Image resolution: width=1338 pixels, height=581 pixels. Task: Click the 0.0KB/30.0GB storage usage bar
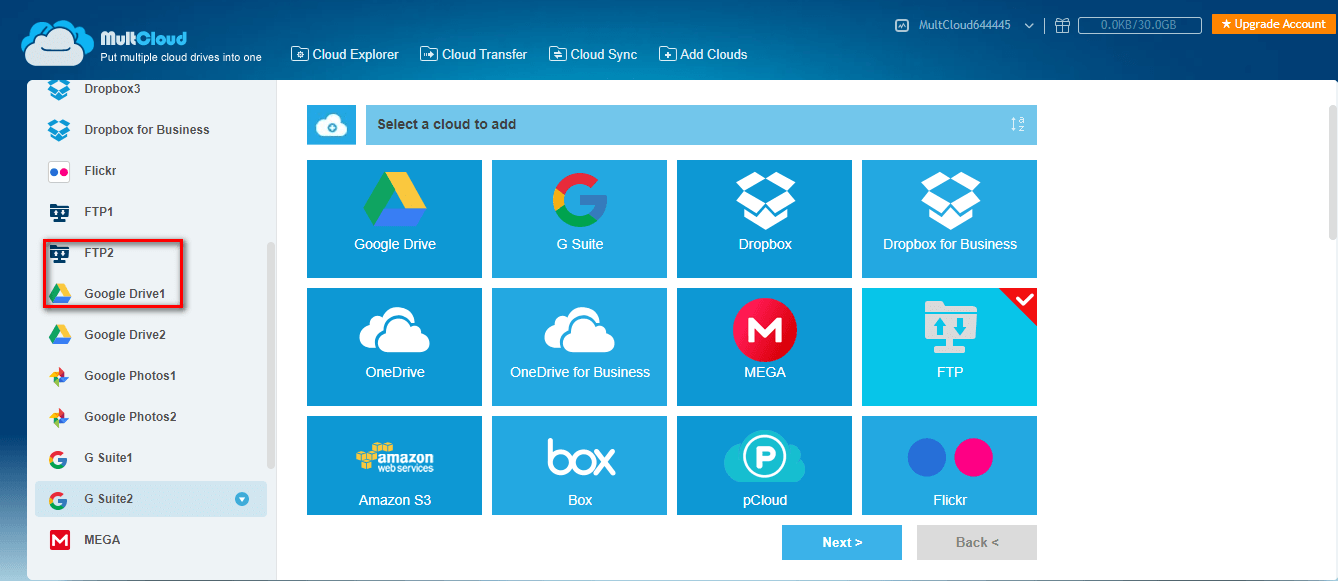point(1139,25)
